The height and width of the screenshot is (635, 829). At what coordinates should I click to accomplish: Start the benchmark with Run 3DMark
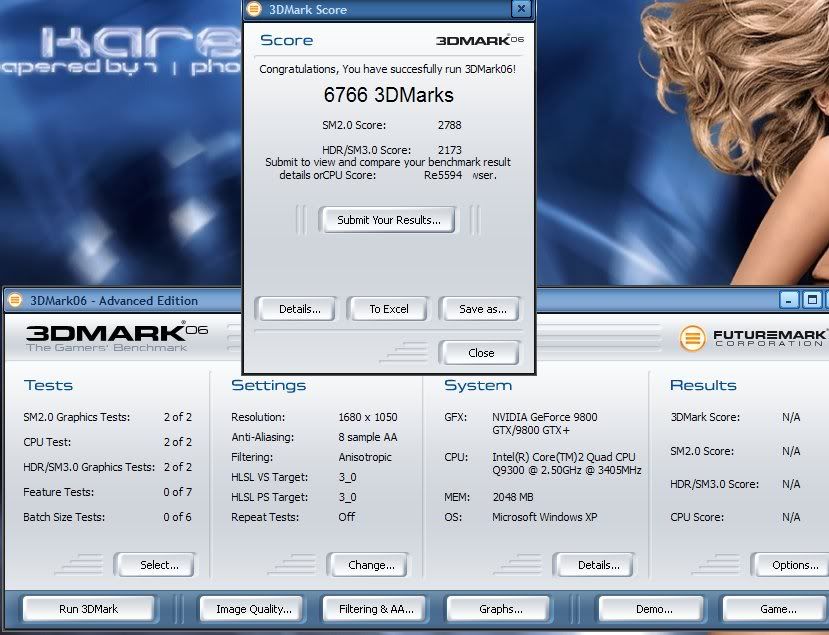point(89,609)
